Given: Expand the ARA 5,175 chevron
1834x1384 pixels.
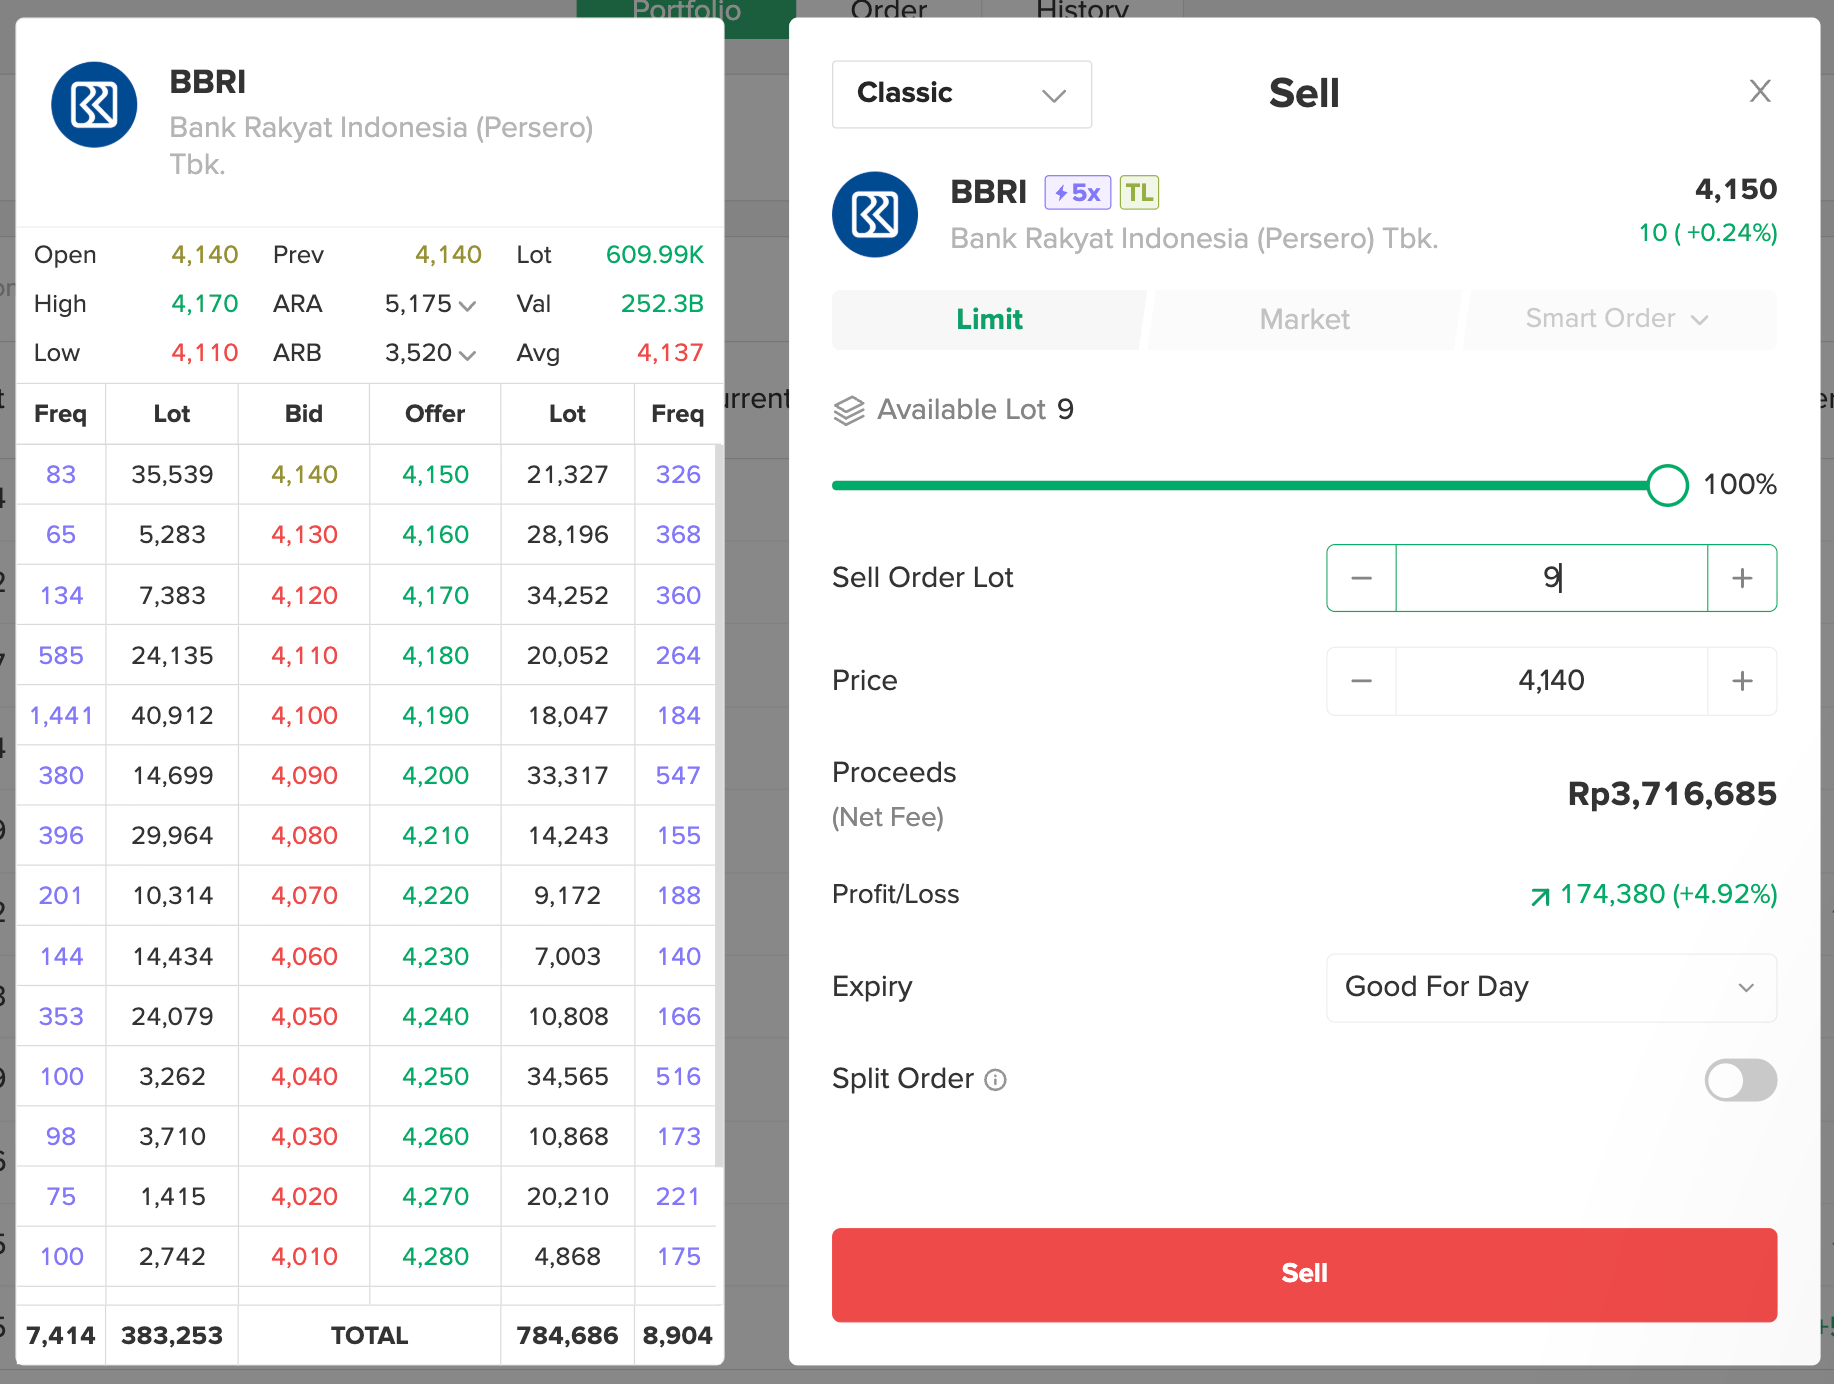Looking at the screenshot, I should (x=467, y=305).
